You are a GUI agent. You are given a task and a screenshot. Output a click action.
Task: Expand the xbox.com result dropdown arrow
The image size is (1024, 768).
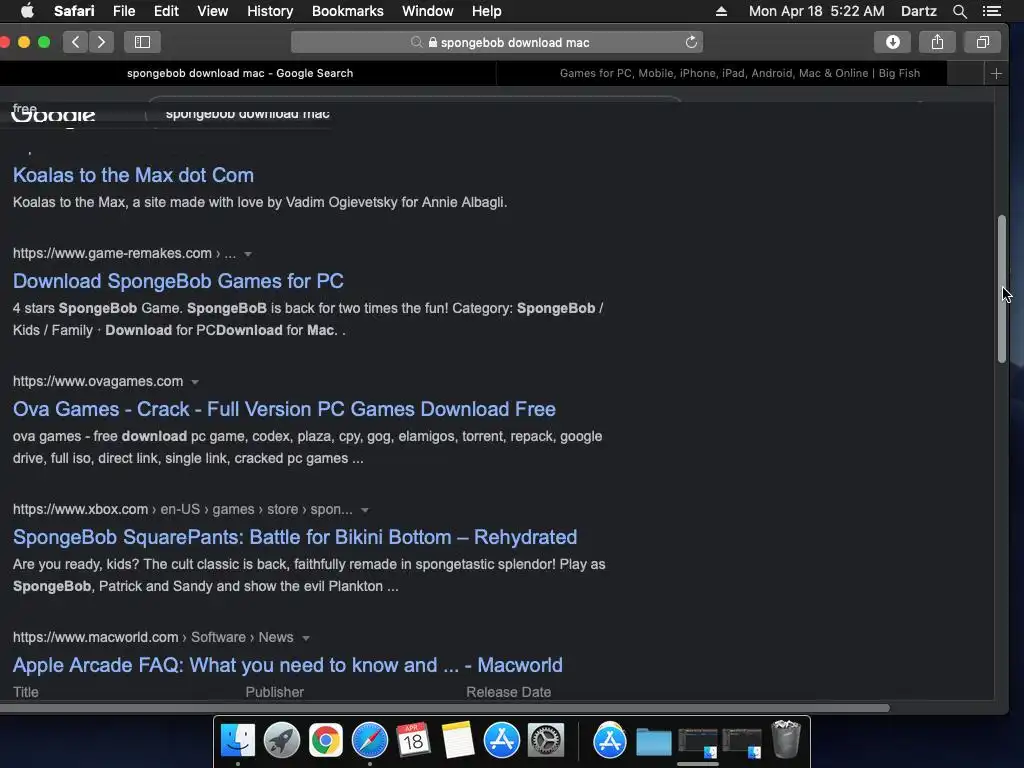click(x=364, y=510)
